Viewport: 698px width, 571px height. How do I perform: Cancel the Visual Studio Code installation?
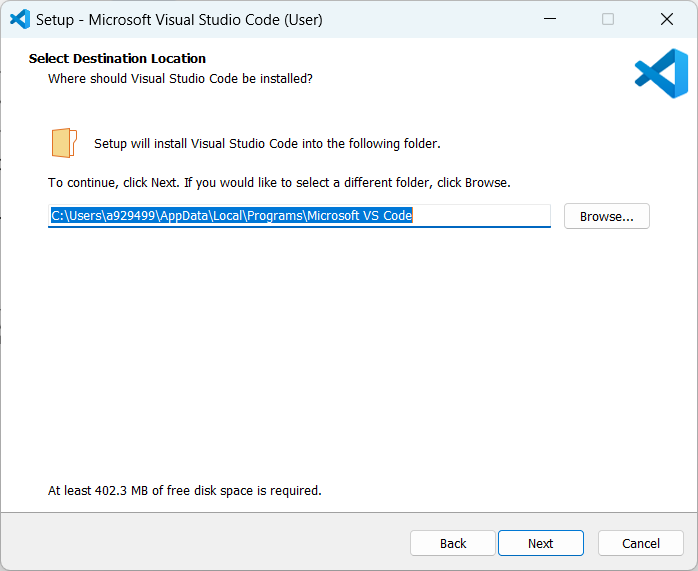[640, 543]
